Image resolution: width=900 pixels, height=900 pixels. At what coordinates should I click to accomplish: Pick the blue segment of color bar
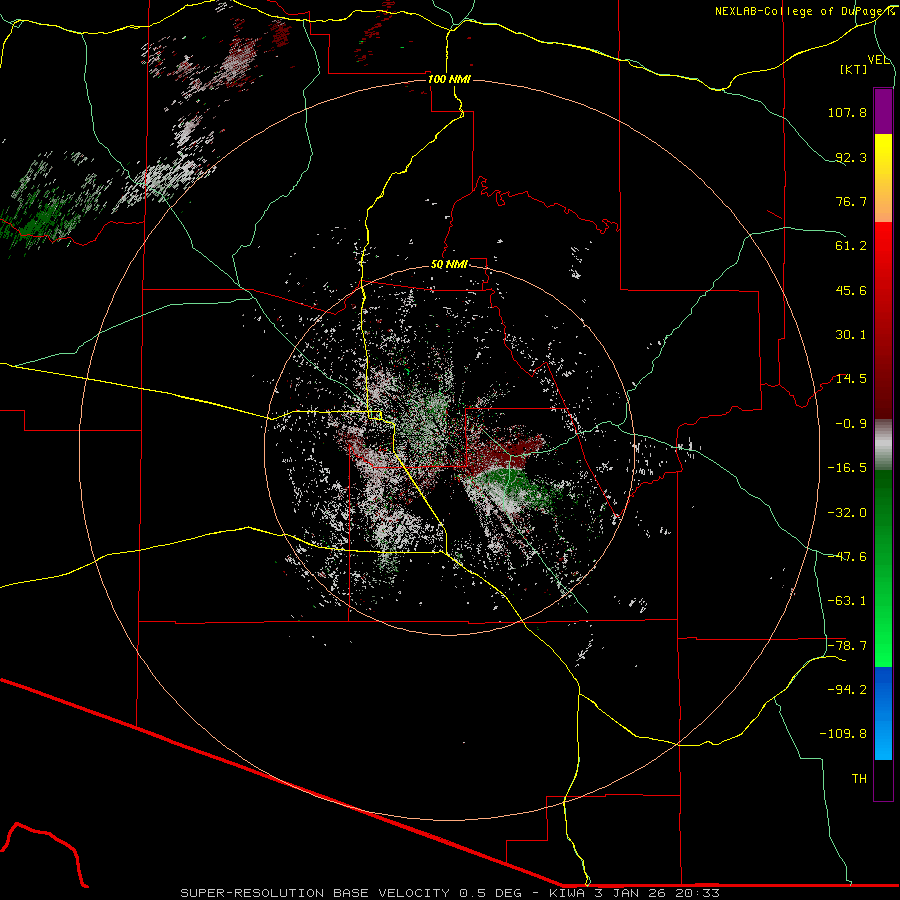point(883,713)
